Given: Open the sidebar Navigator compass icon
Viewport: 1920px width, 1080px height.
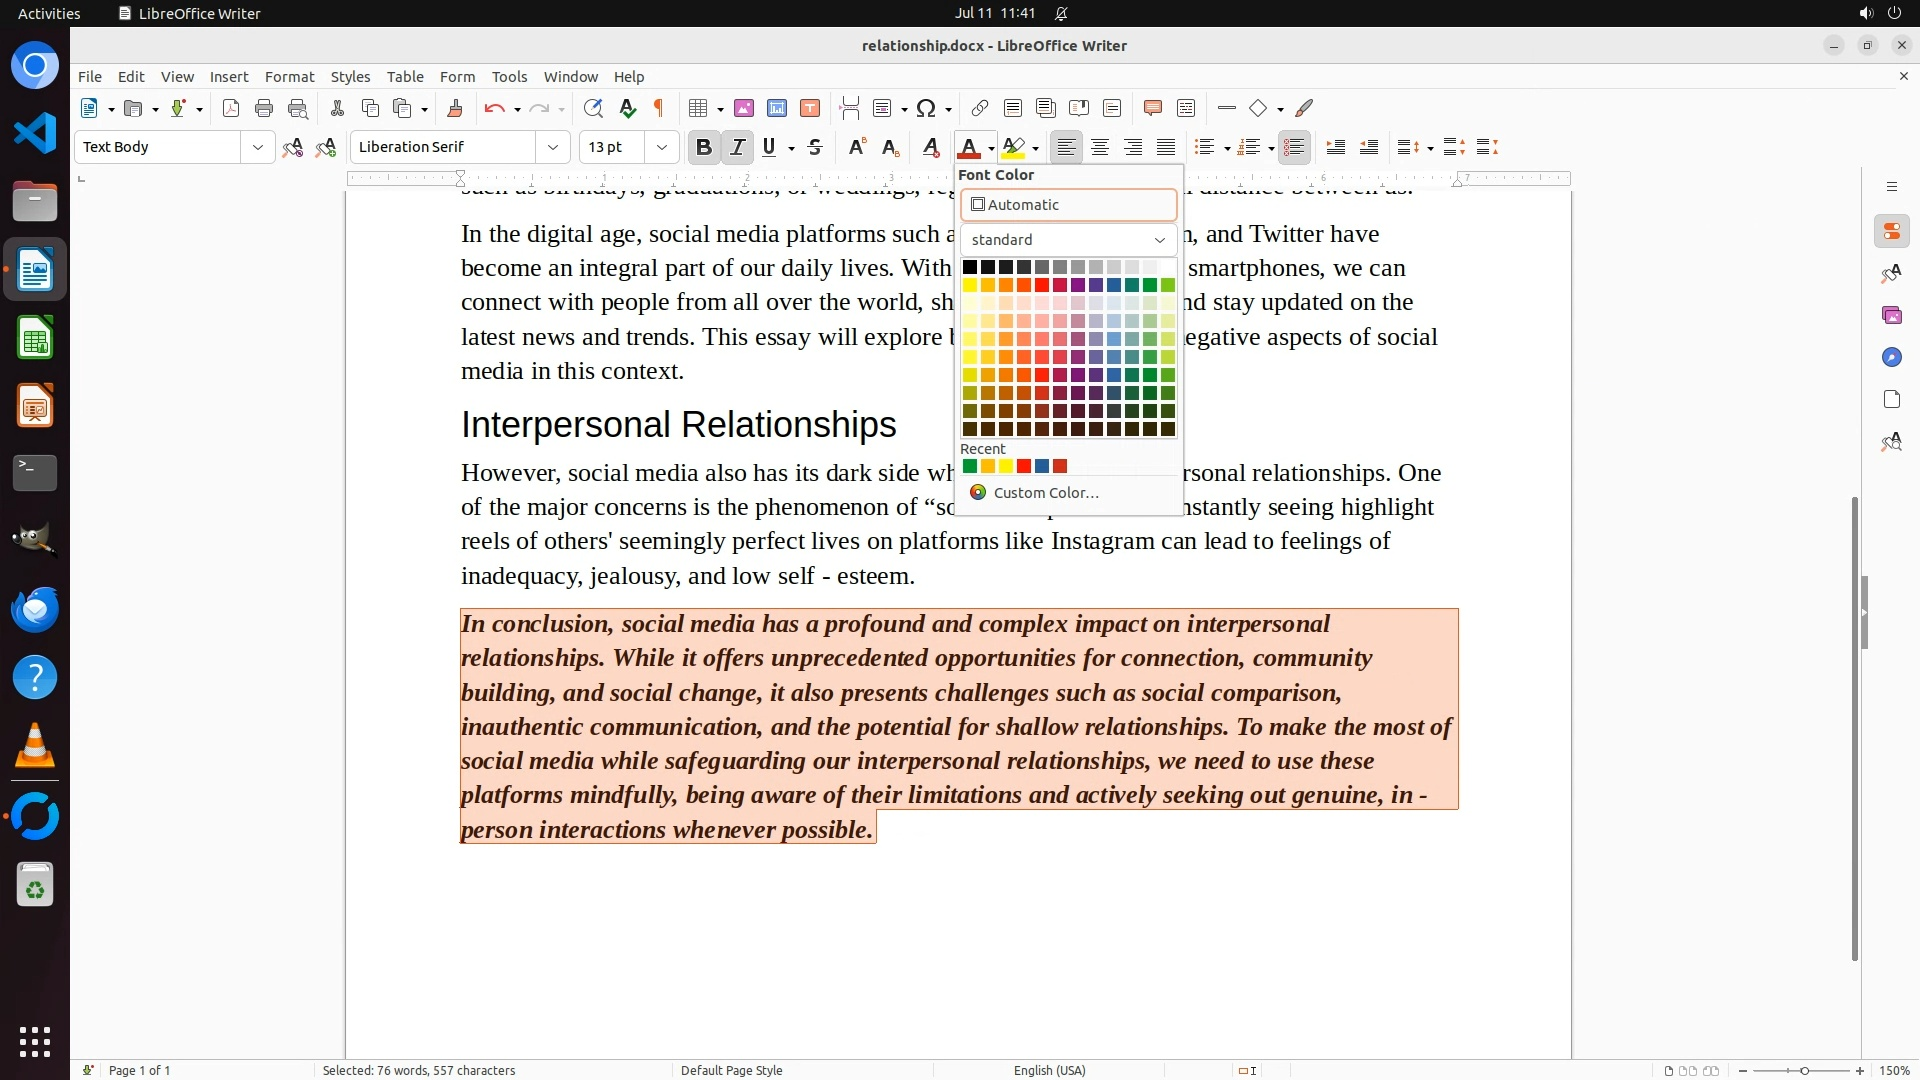Looking at the screenshot, I should (1891, 358).
